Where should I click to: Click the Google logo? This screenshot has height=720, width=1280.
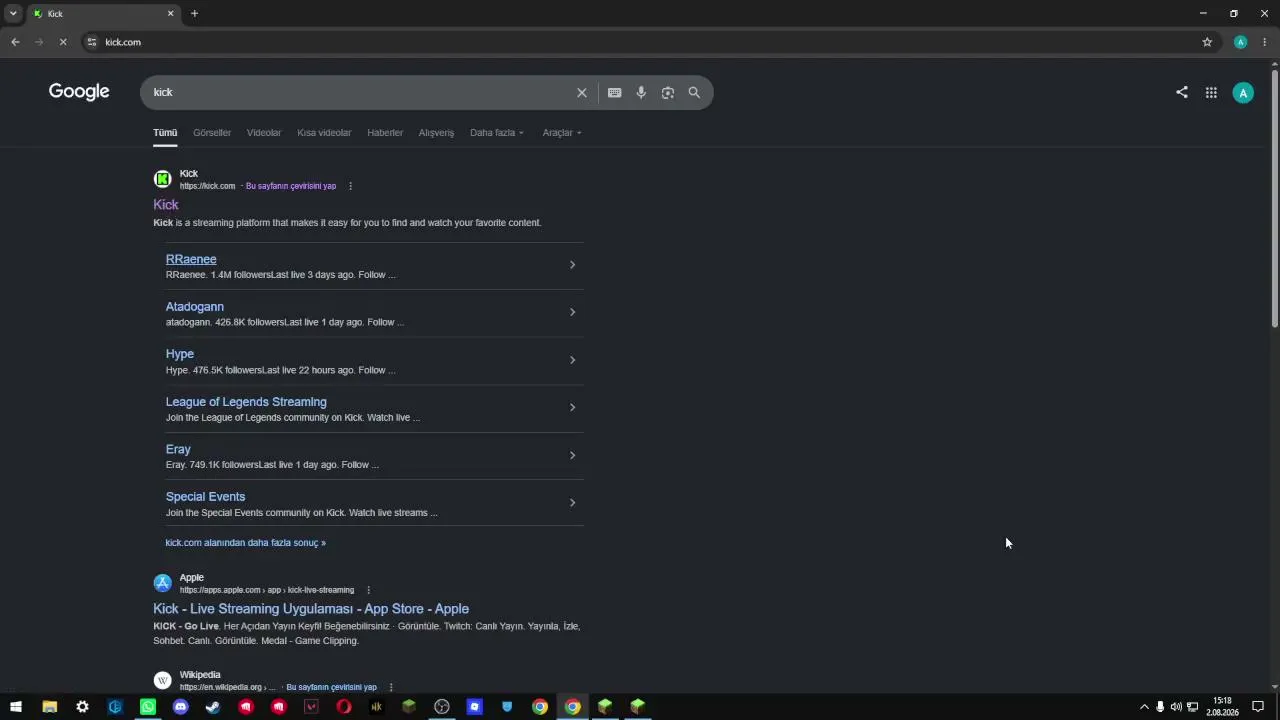79,92
